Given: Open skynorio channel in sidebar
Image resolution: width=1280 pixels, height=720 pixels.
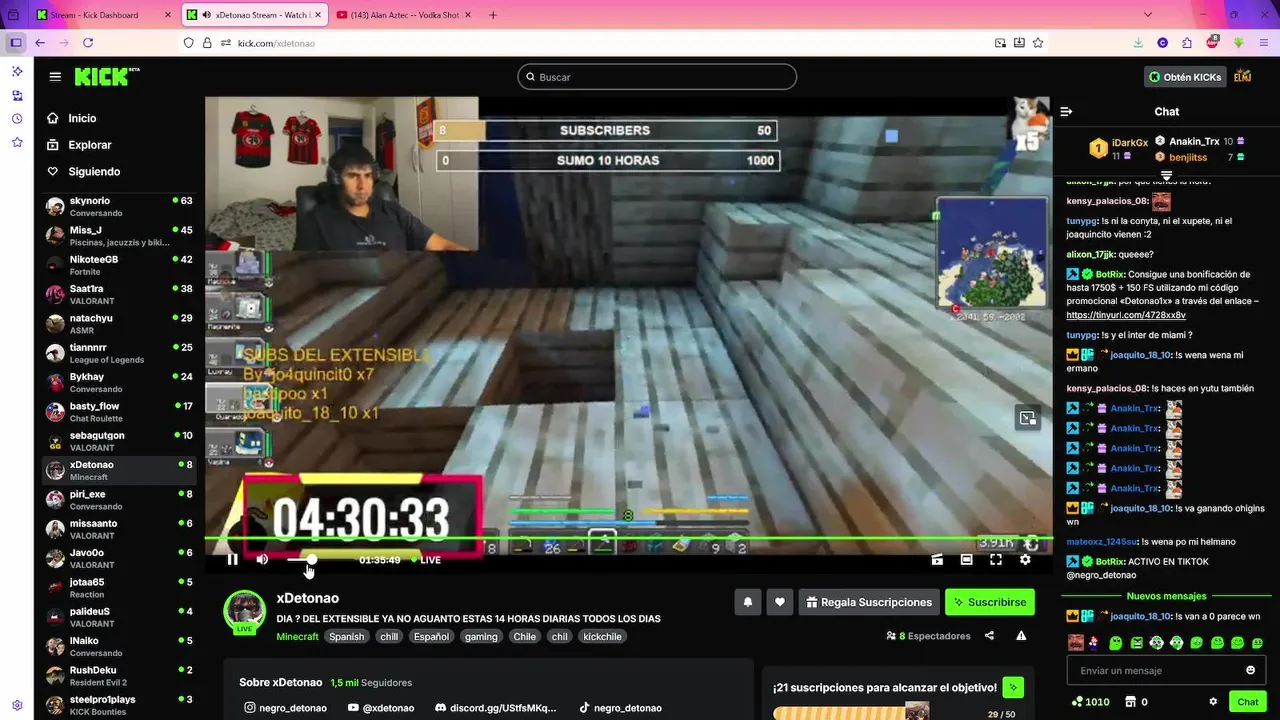Looking at the screenshot, I should point(120,206).
